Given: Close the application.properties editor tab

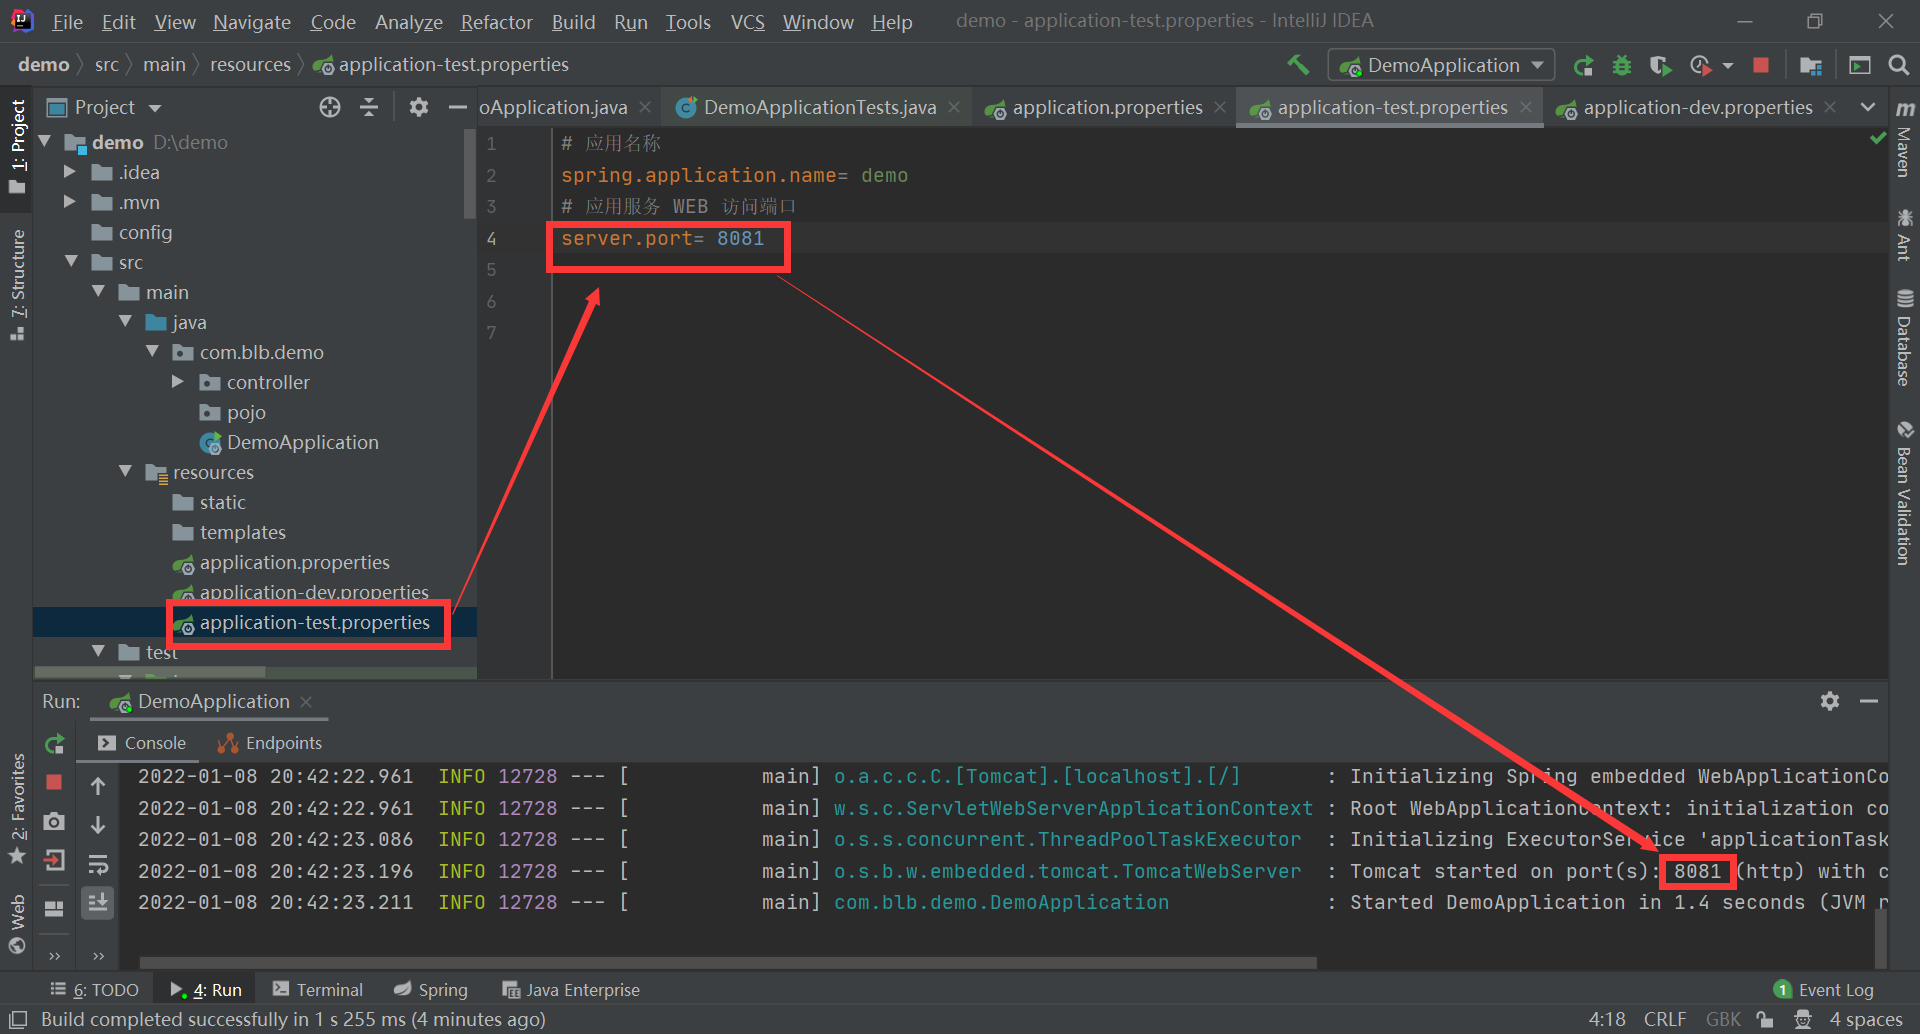Looking at the screenshot, I should pyautogui.click(x=1220, y=107).
